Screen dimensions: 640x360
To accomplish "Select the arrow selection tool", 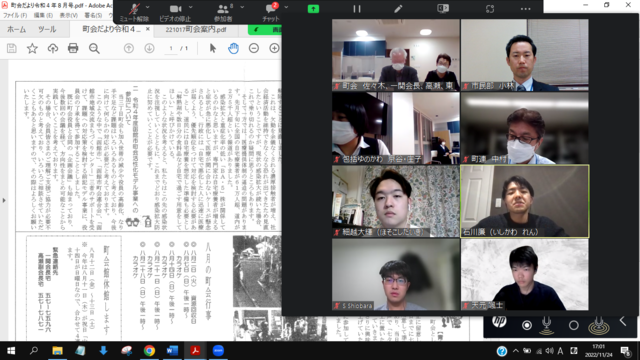I will click(213, 49).
